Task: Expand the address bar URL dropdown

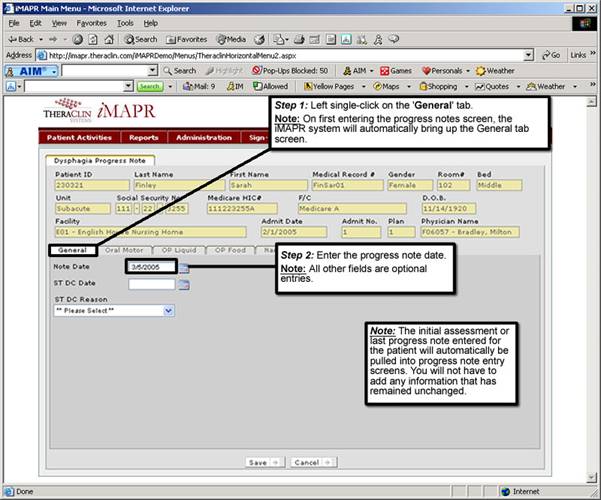Action: pos(531,55)
